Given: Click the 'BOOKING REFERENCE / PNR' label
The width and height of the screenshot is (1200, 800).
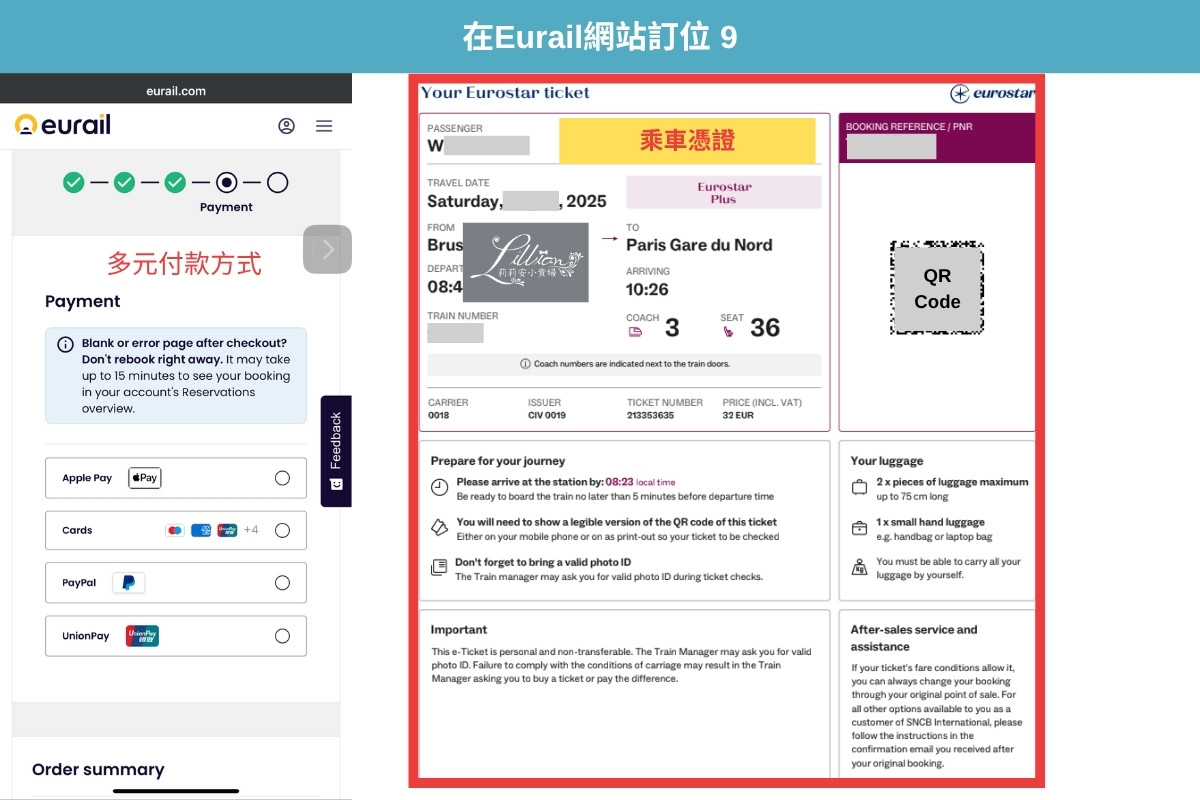Looking at the screenshot, I should tap(909, 127).
